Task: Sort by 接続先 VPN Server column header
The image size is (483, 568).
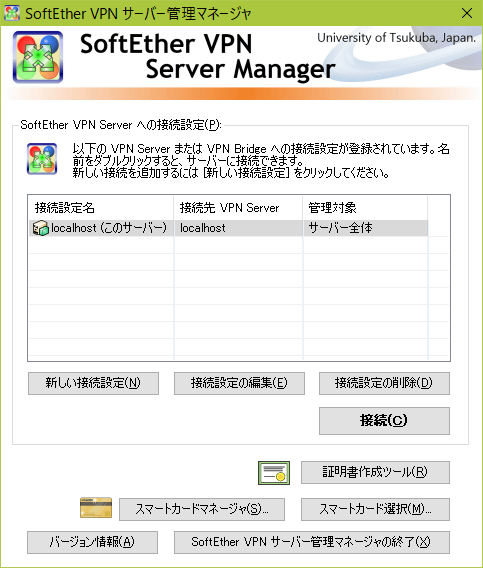Action: 238,208
